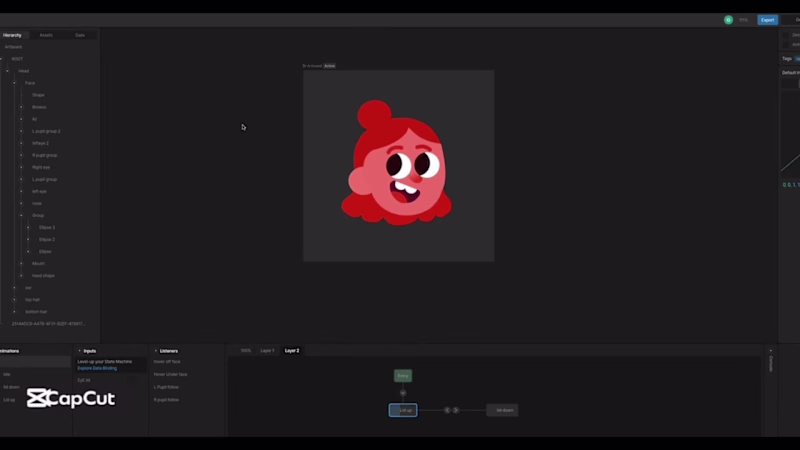Collapse the Inputs panel header arrow

pos(80,351)
